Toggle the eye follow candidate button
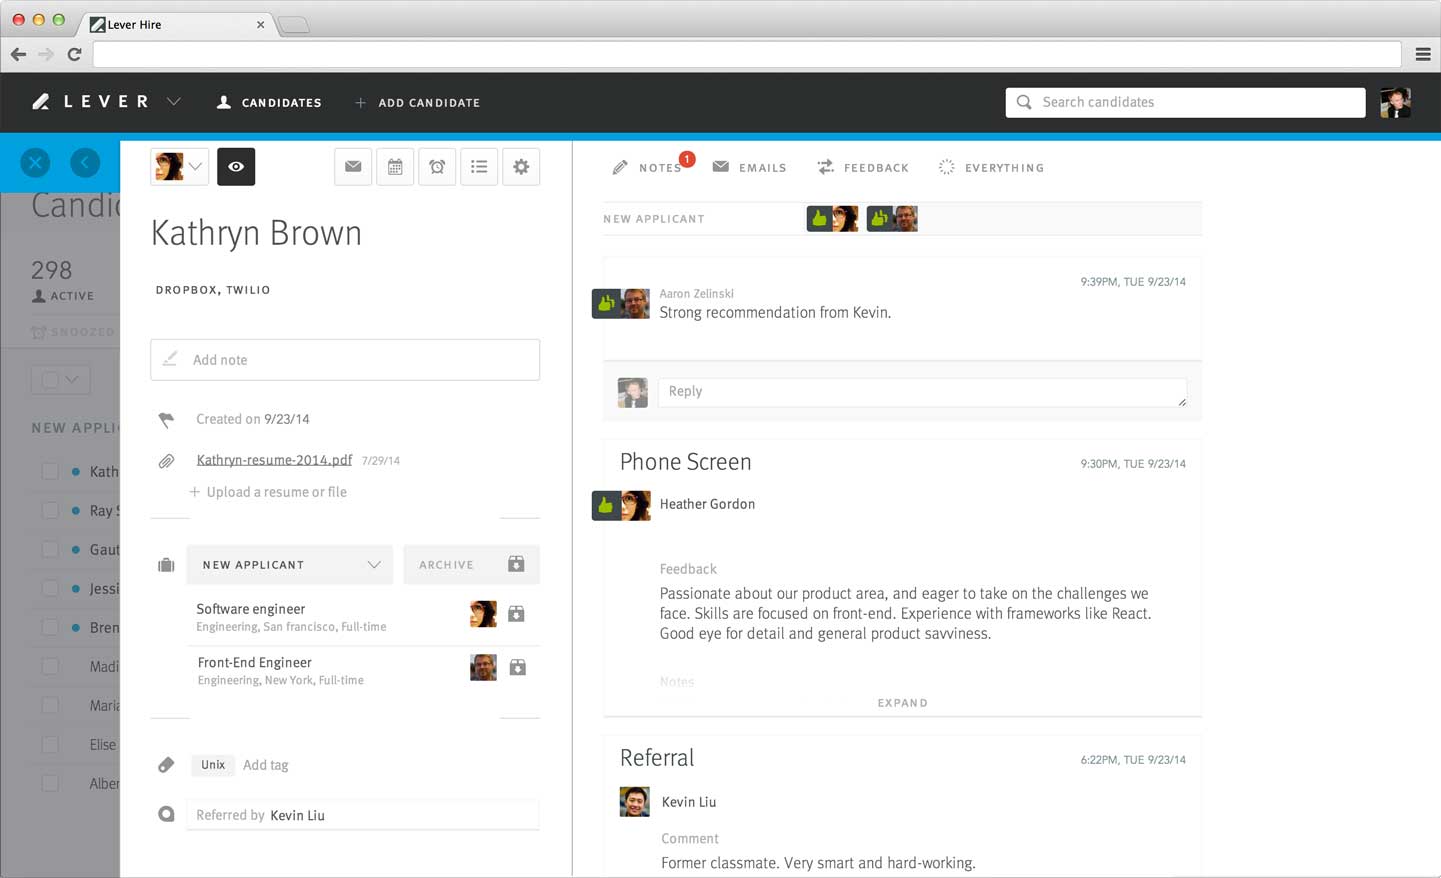 tap(236, 167)
